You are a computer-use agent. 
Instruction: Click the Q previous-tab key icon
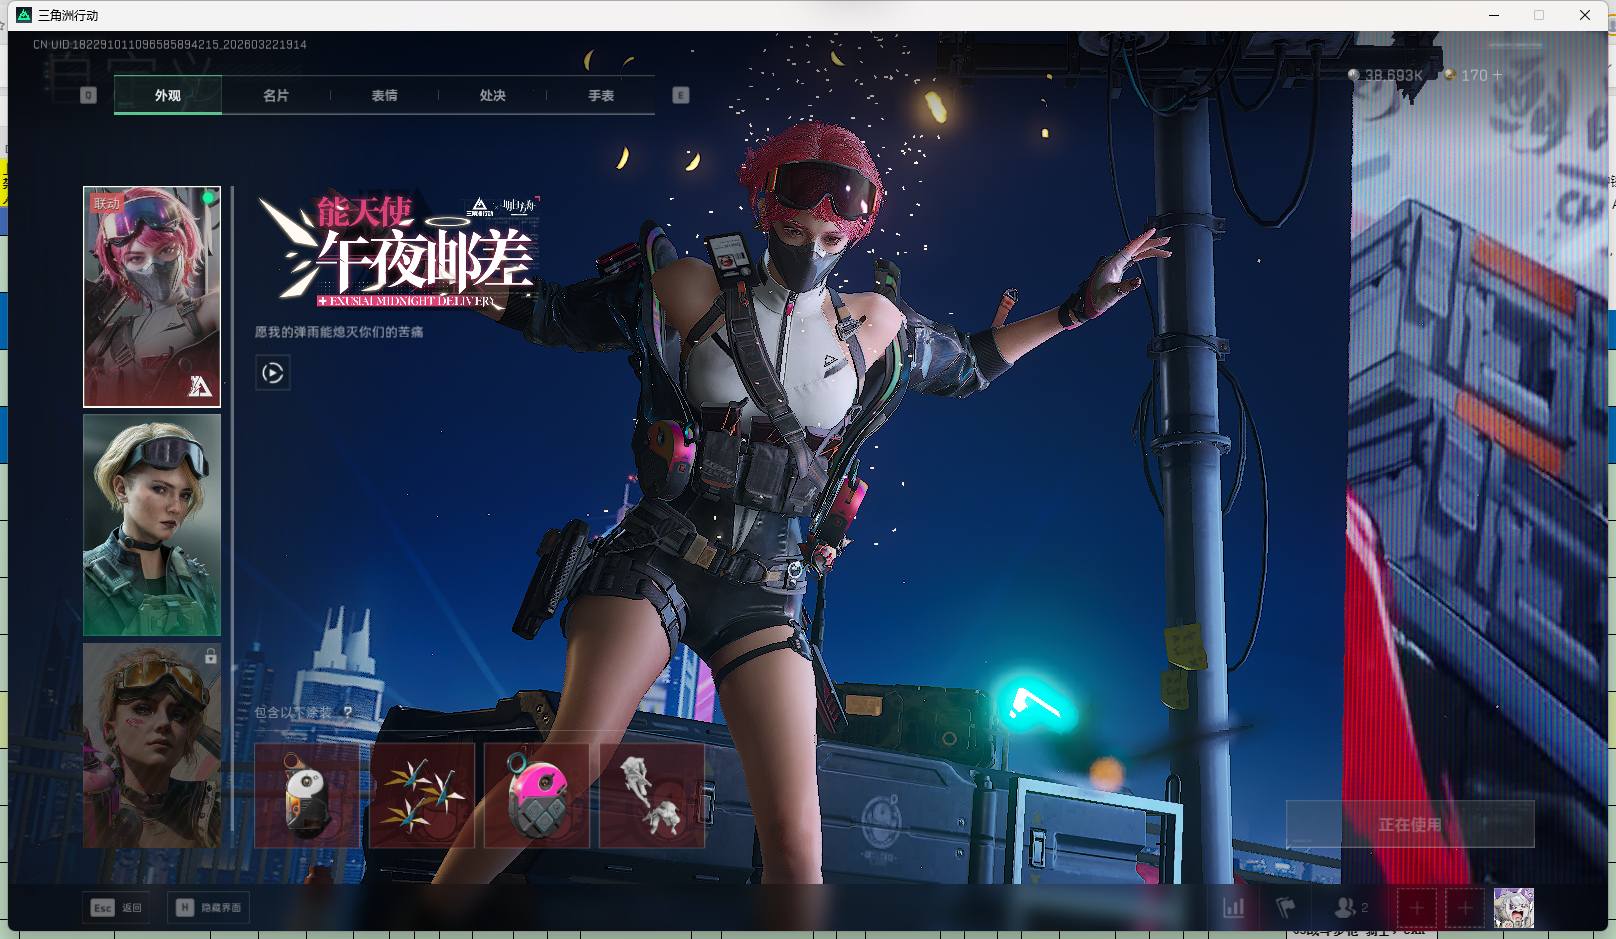[88, 95]
